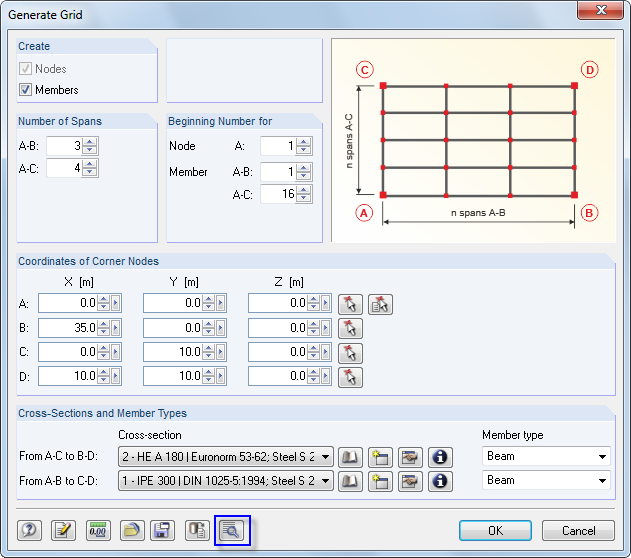Click 'Cross-Sections and Member Types' heading

(x=103, y=413)
